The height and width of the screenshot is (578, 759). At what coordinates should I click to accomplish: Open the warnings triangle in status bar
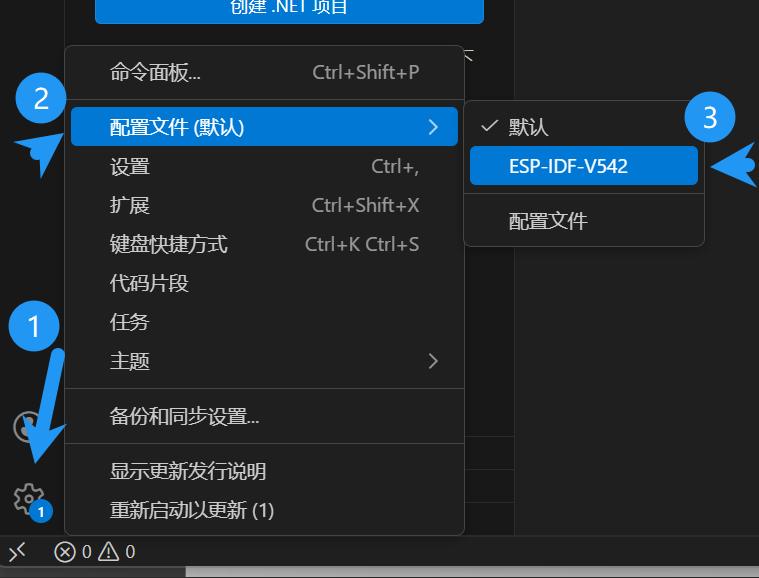pos(117,552)
